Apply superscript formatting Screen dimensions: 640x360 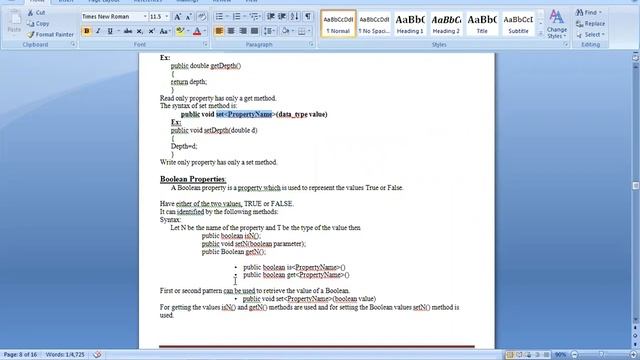click(x=151, y=31)
